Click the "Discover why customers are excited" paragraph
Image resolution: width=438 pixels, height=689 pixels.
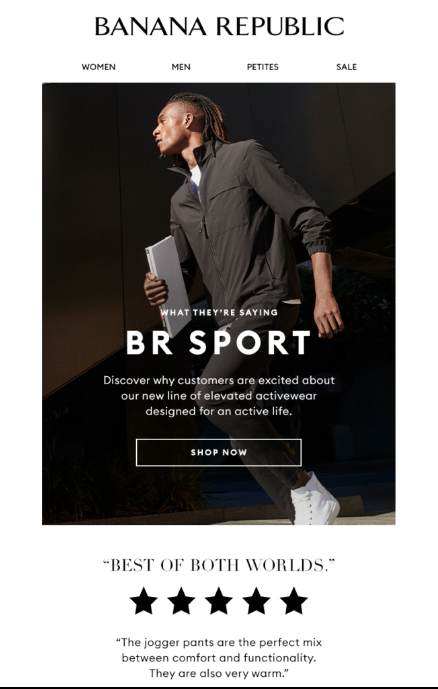click(219, 395)
